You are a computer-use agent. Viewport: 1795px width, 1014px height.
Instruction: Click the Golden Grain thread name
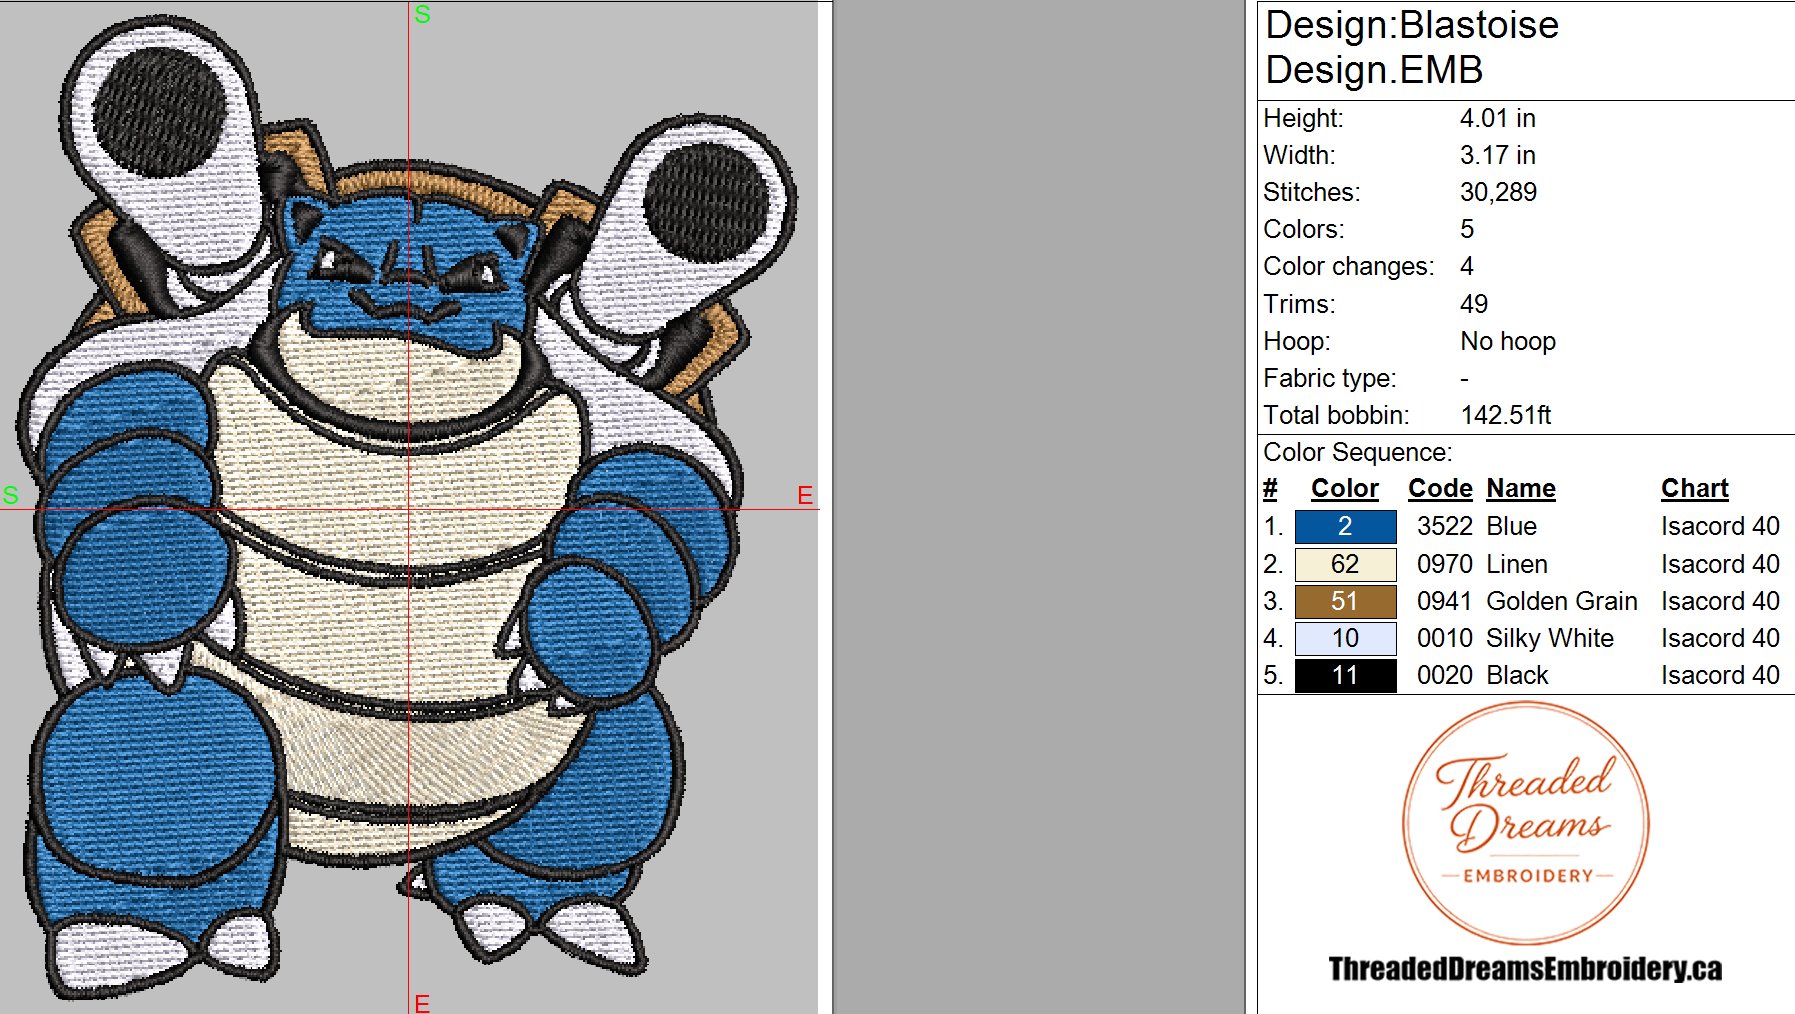point(1562,601)
